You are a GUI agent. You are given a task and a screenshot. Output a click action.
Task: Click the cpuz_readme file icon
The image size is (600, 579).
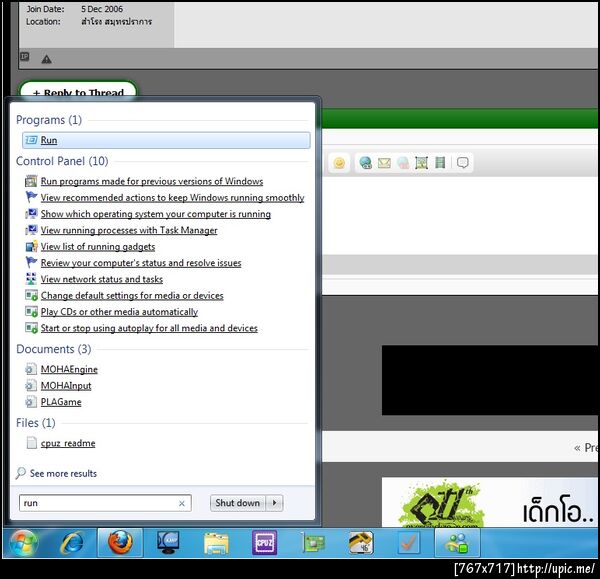[31, 443]
